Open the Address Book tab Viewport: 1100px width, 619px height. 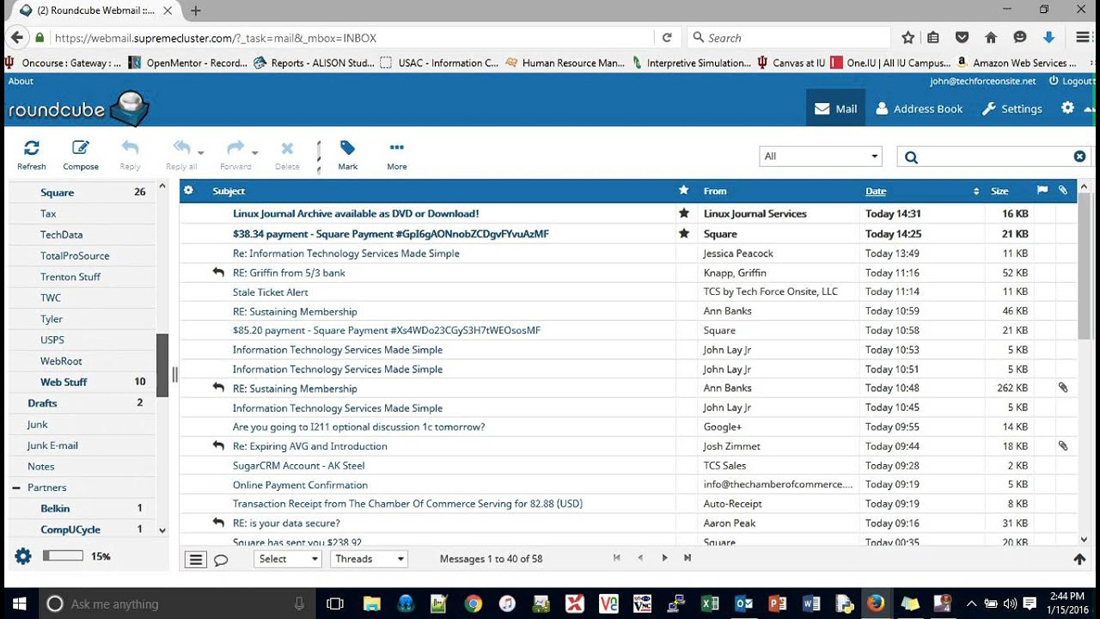pos(919,109)
